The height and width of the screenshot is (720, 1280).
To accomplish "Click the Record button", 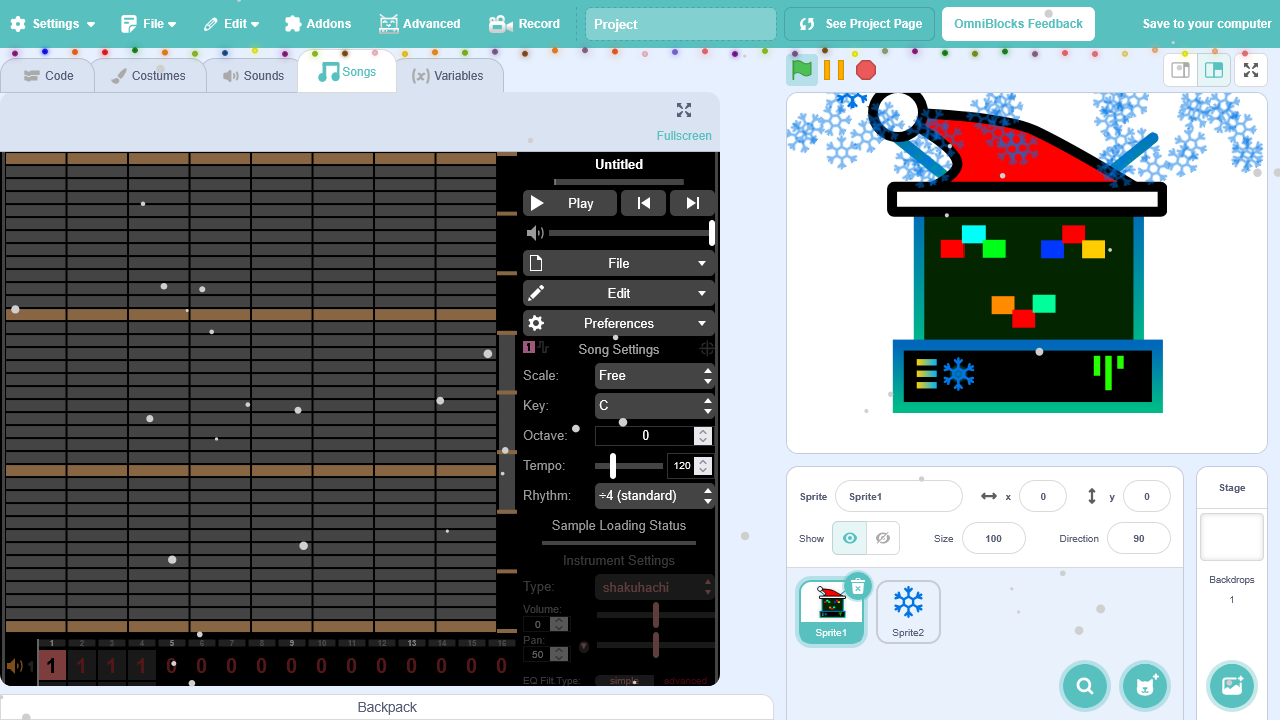I will point(525,24).
